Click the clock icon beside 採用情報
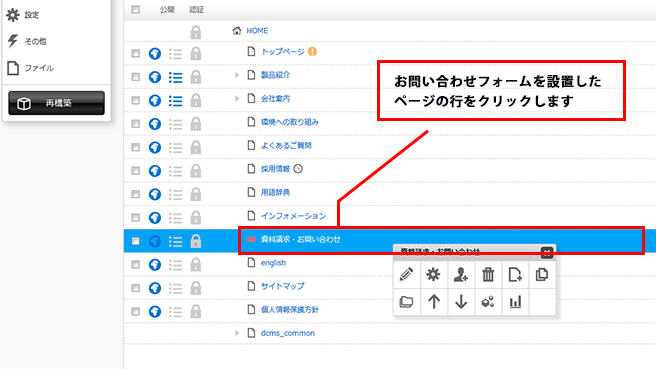 pyautogui.click(x=298, y=169)
